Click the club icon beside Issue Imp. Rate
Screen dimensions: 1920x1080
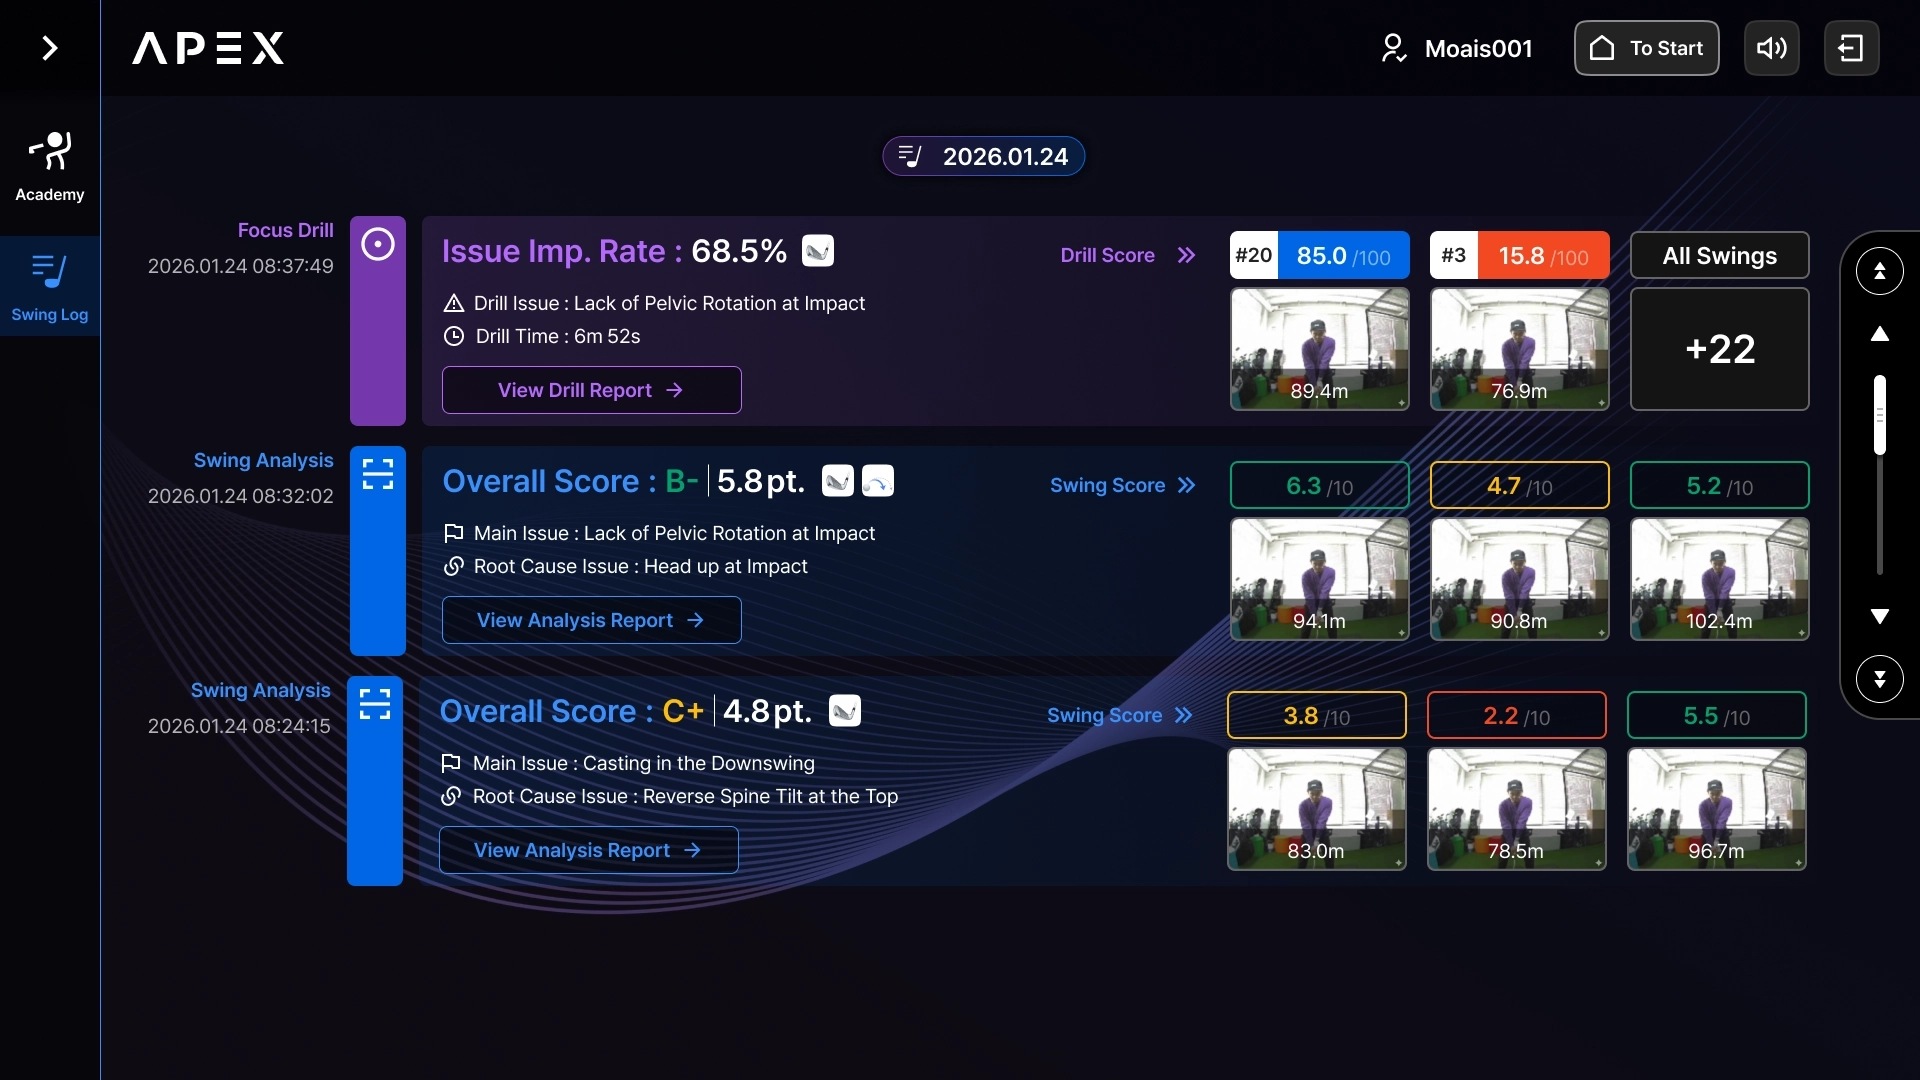click(x=818, y=251)
